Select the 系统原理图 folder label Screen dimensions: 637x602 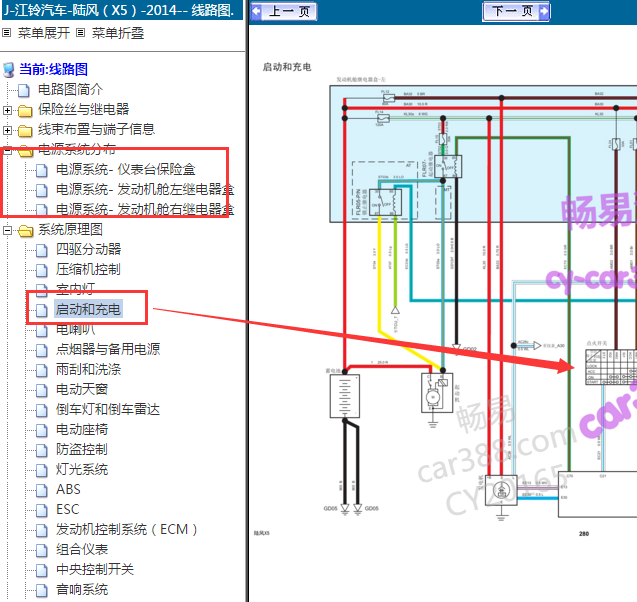70,230
